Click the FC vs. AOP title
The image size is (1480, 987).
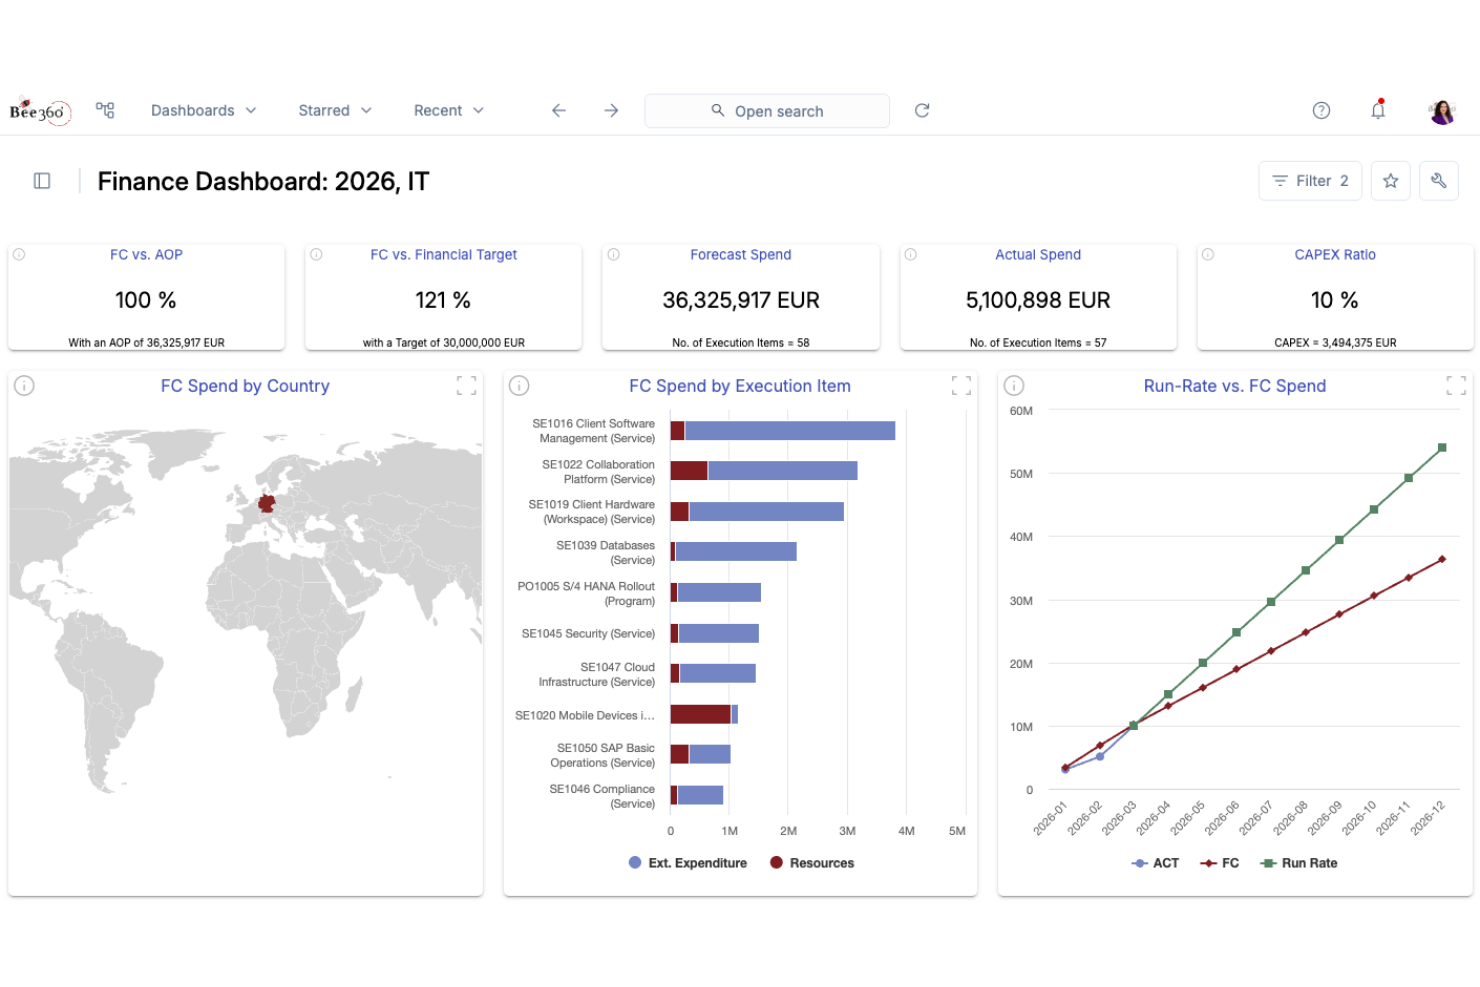pyautogui.click(x=146, y=255)
